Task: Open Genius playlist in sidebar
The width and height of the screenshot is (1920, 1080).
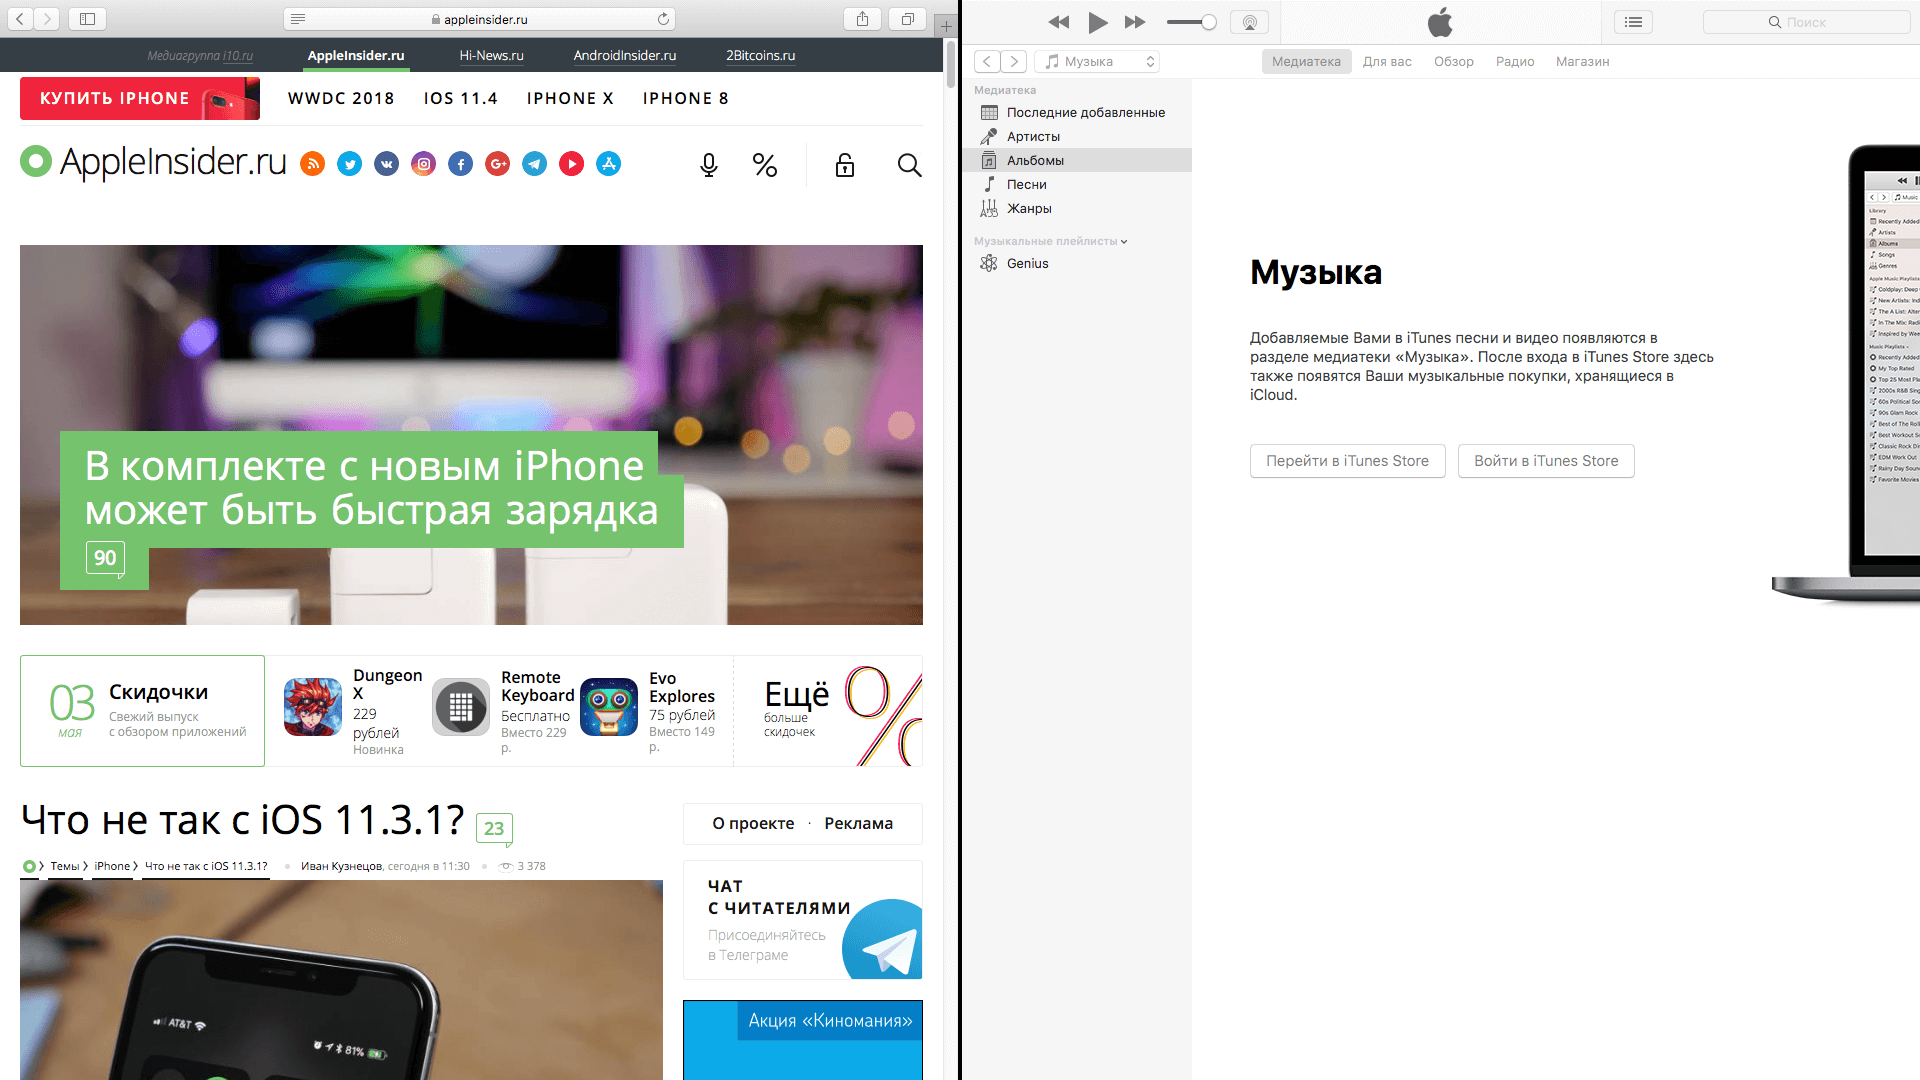Action: click(x=1078, y=263)
